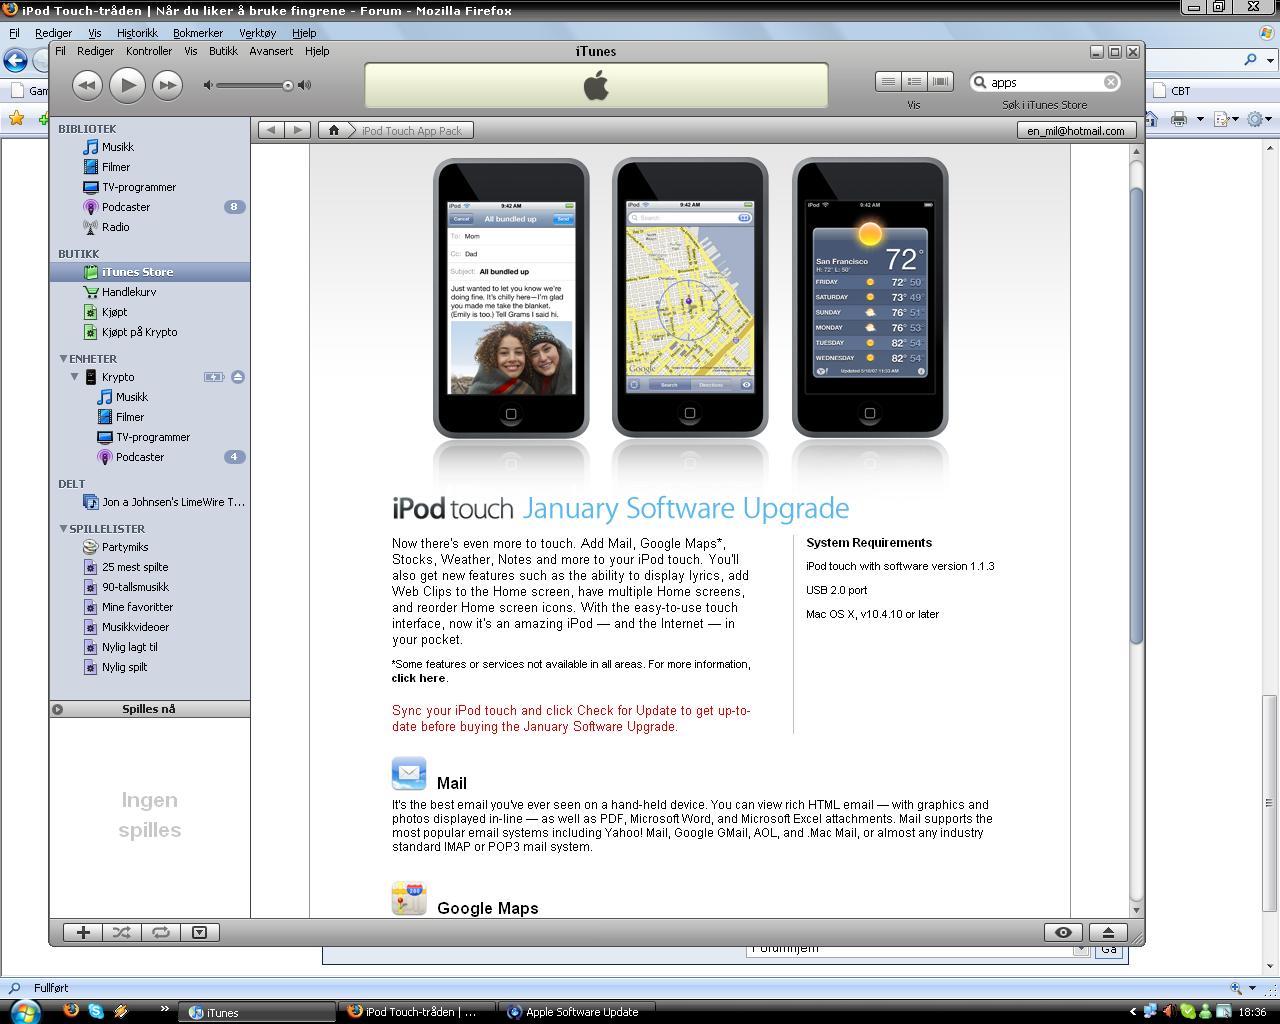Eject the Krypto device
Screen dimensions: 1280x1024
237,377
